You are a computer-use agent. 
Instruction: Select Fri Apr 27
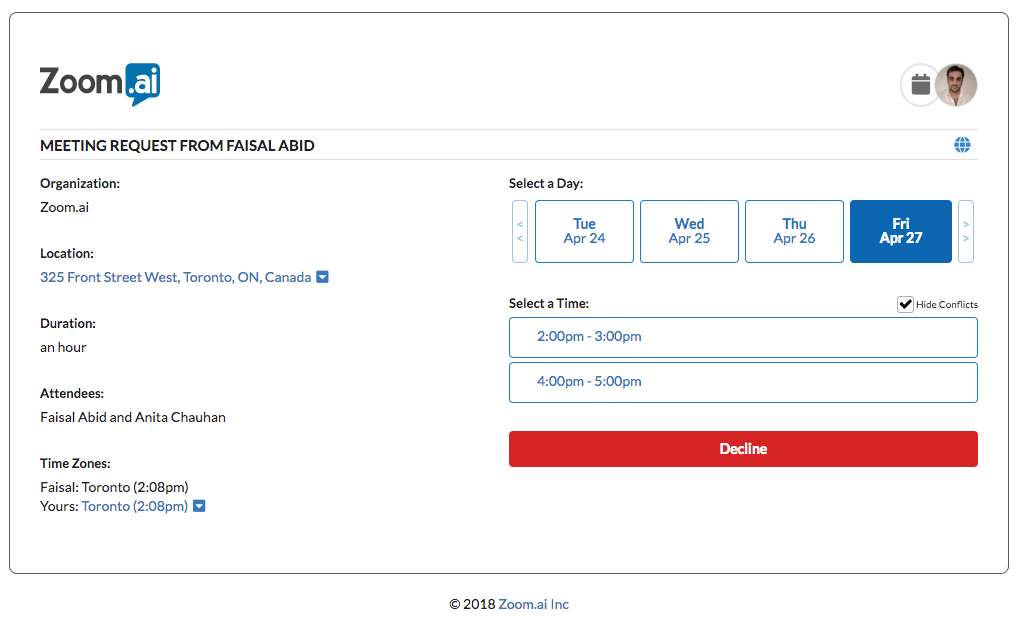pos(901,232)
